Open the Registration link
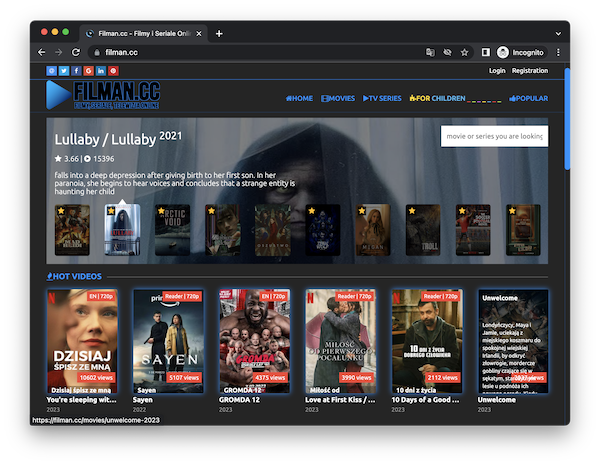Image resolution: width=600 pixels, height=465 pixels. click(x=530, y=71)
